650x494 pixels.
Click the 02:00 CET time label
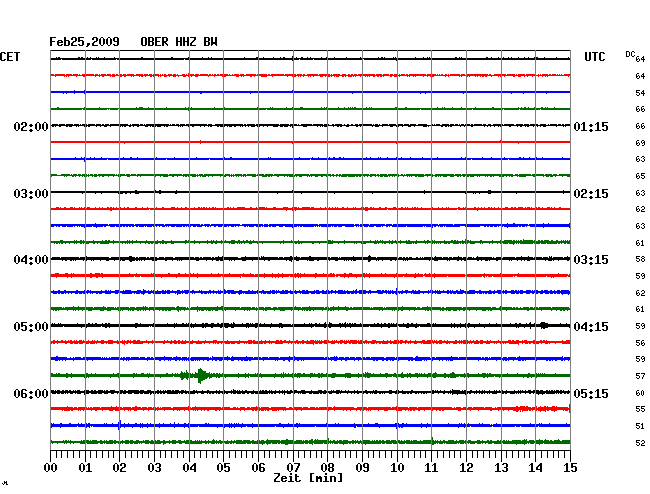[31, 126]
